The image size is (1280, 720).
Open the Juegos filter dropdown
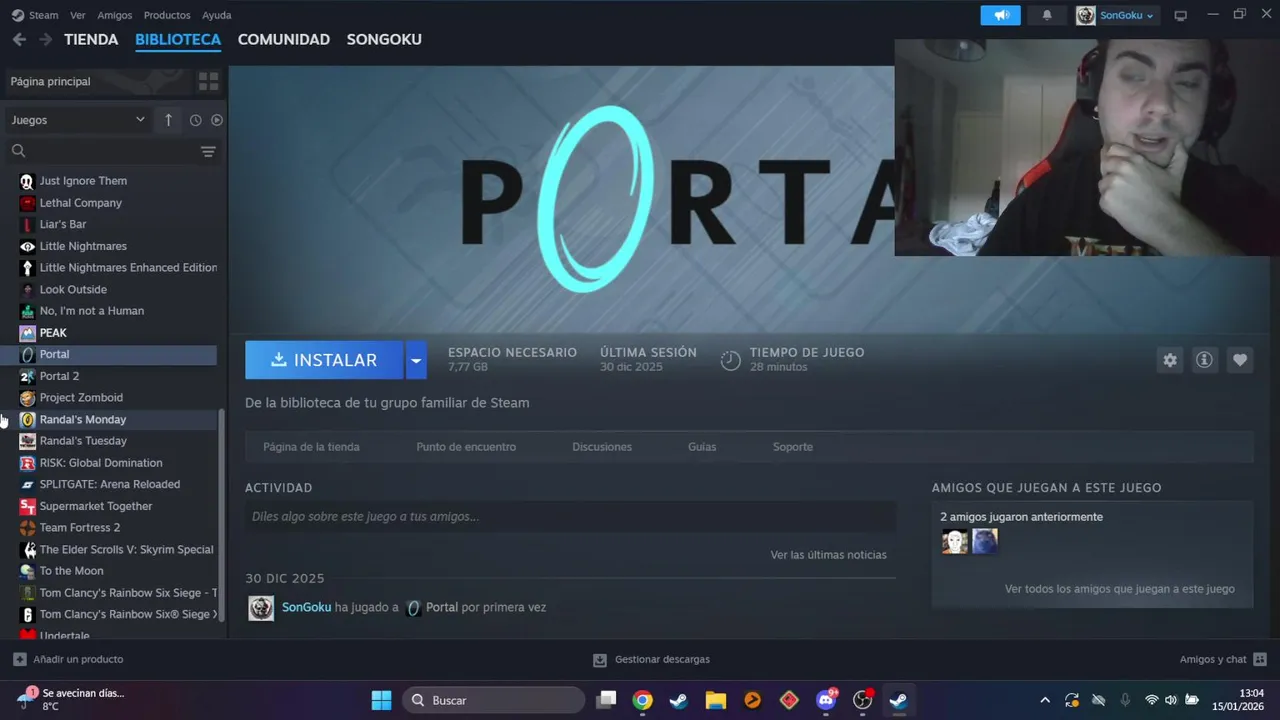point(78,120)
